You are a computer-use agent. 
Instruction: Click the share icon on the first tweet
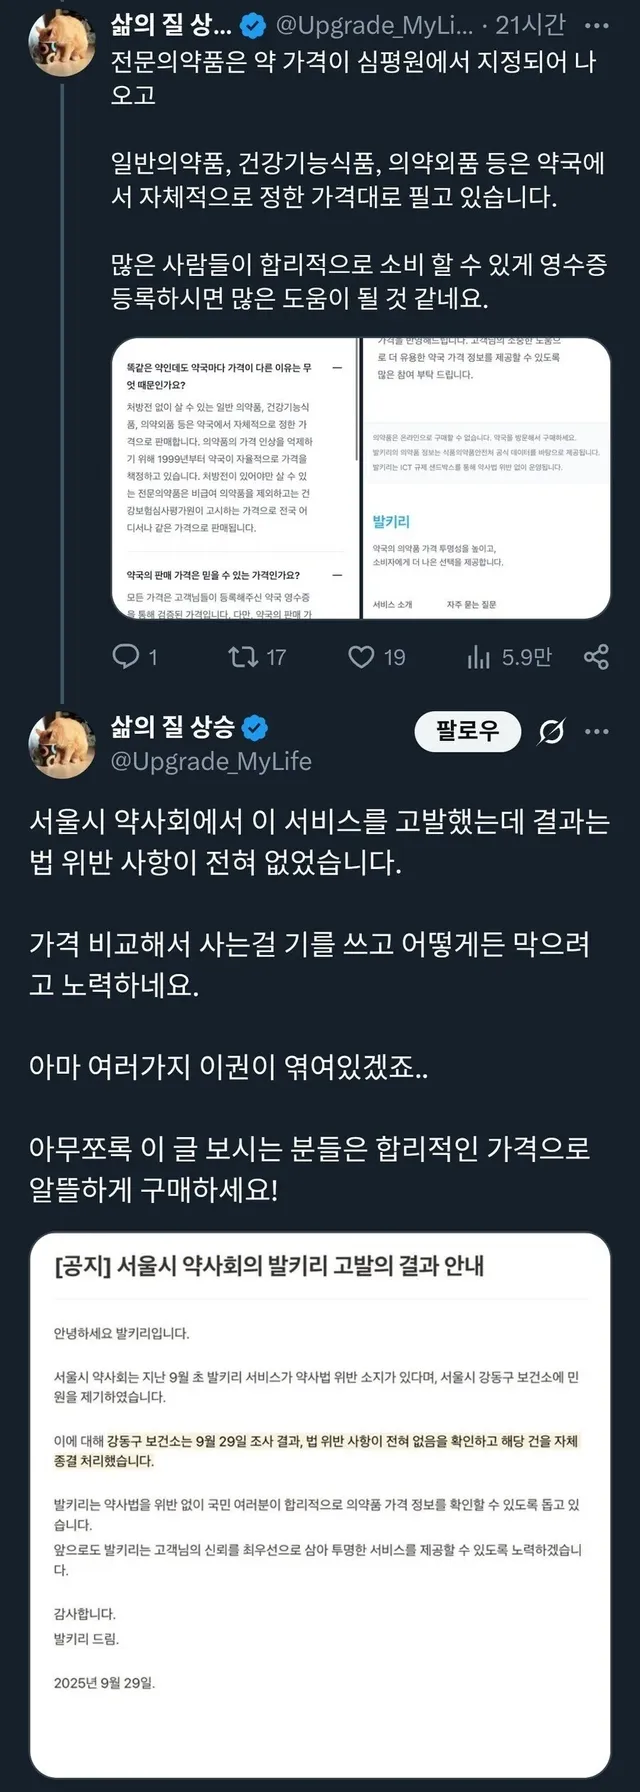[x=596, y=656]
